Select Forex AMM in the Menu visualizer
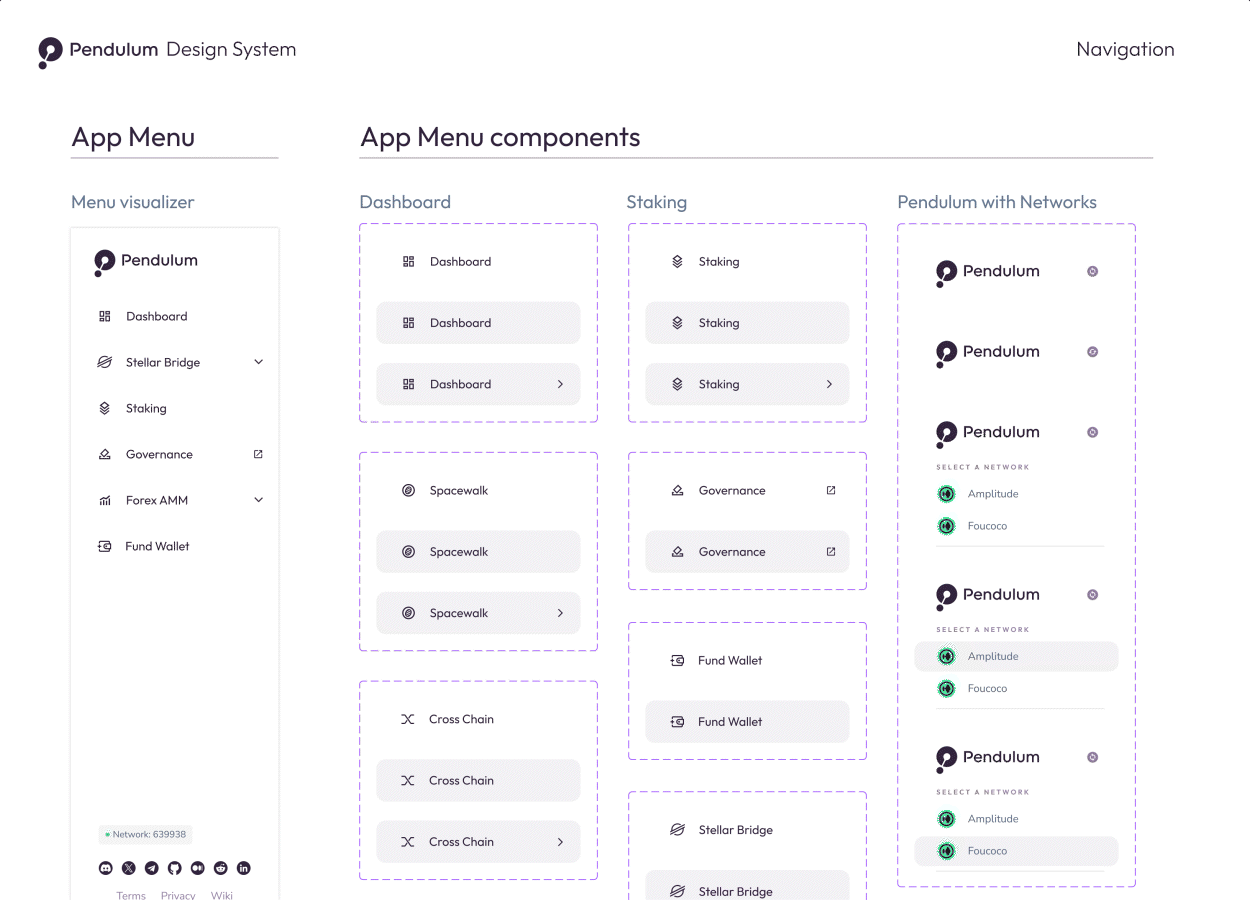1250x900 pixels. pos(157,500)
